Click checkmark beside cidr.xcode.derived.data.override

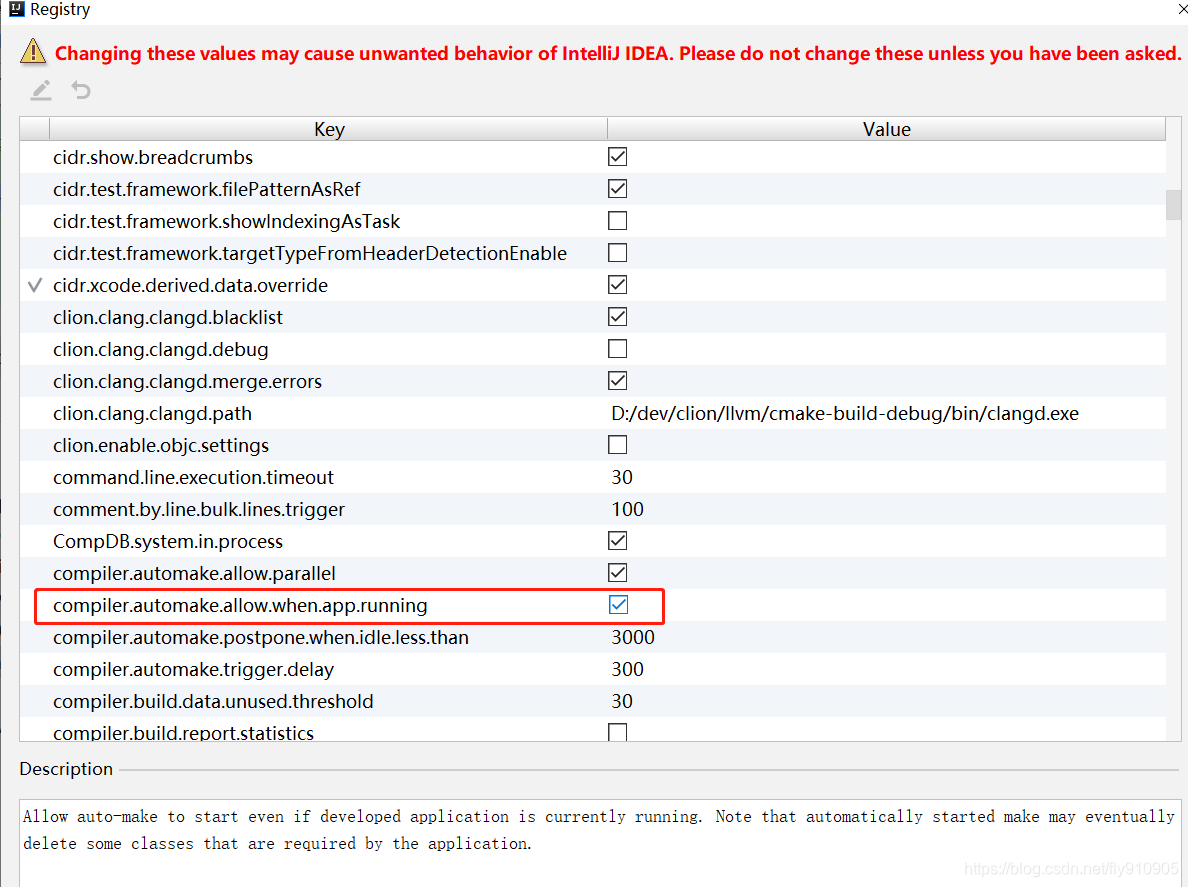click(x=33, y=285)
